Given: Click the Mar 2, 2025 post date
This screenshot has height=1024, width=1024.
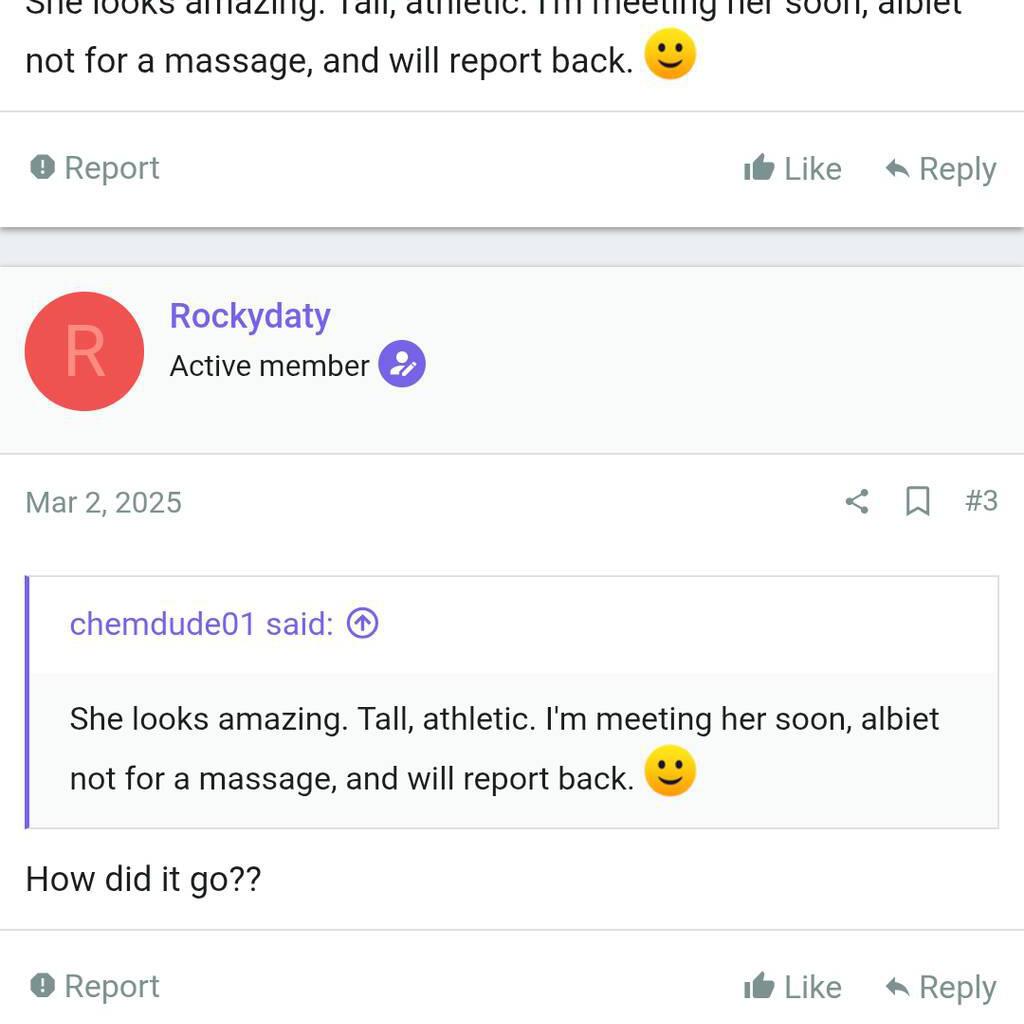Looking at the screenshot, I should (104, 502).
